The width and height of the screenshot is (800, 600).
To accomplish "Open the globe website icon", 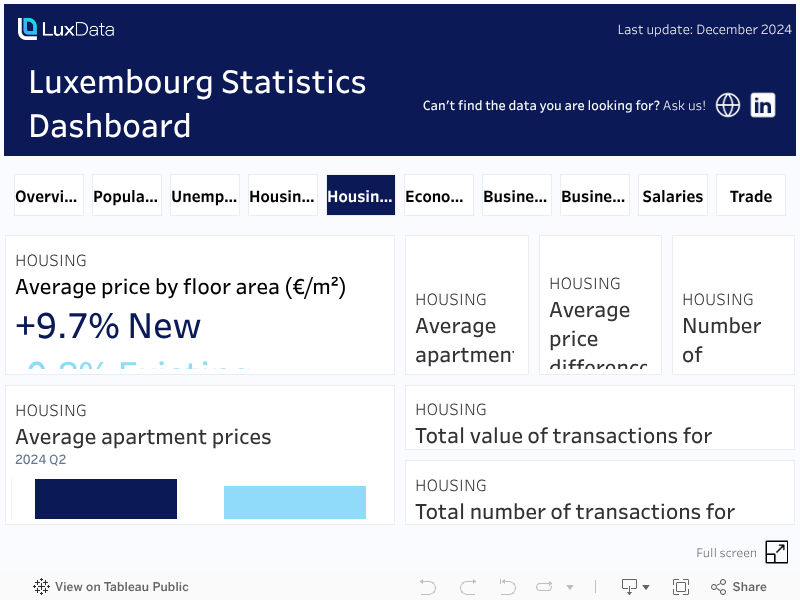I will [728, 105].
